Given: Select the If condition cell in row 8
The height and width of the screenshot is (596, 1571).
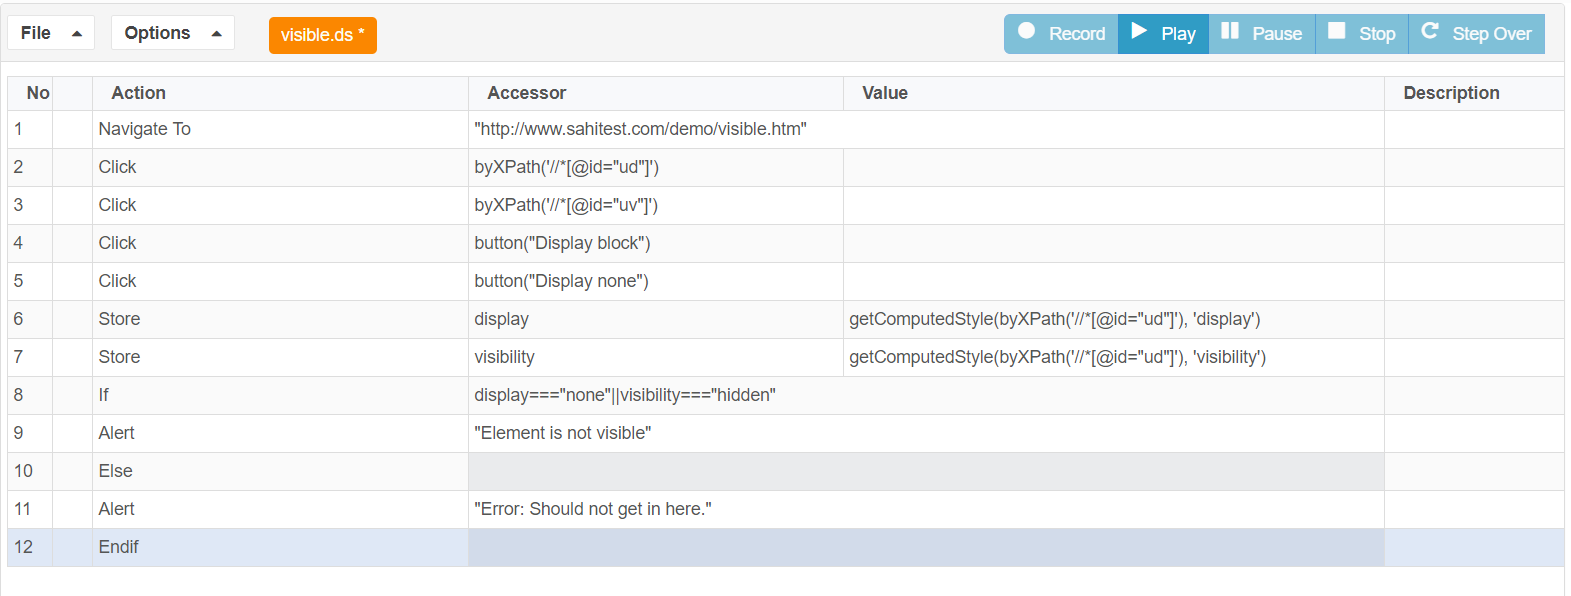Looking at the screenshot, I should click(x=926, y=396).
